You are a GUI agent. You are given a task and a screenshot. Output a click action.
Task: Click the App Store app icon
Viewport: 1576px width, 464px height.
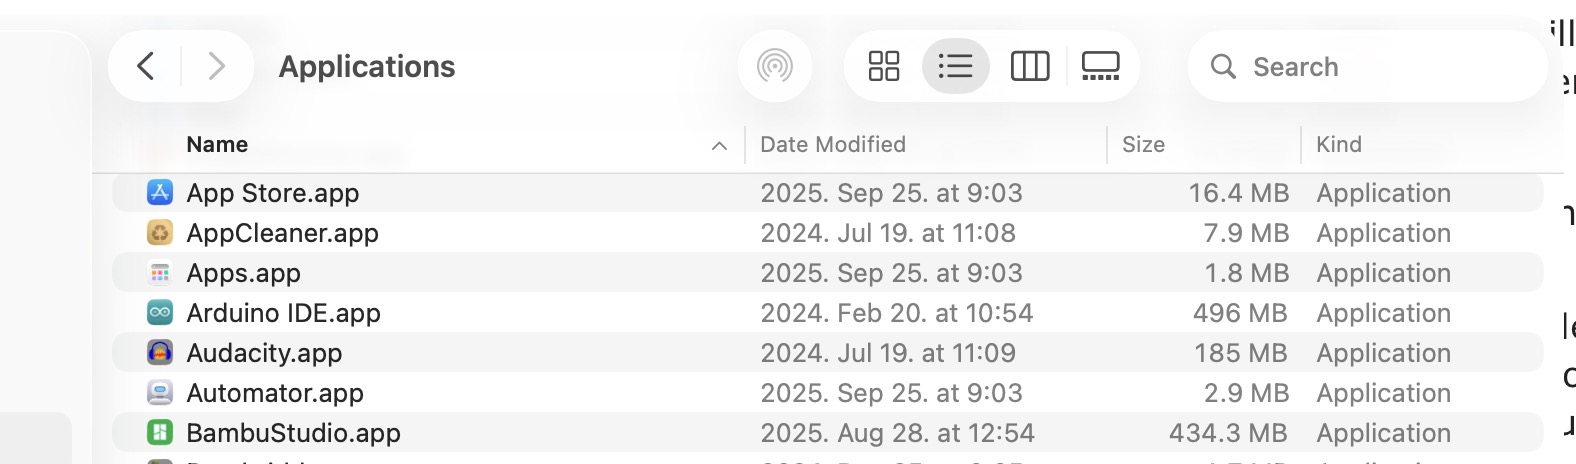[x=160, y=192]
